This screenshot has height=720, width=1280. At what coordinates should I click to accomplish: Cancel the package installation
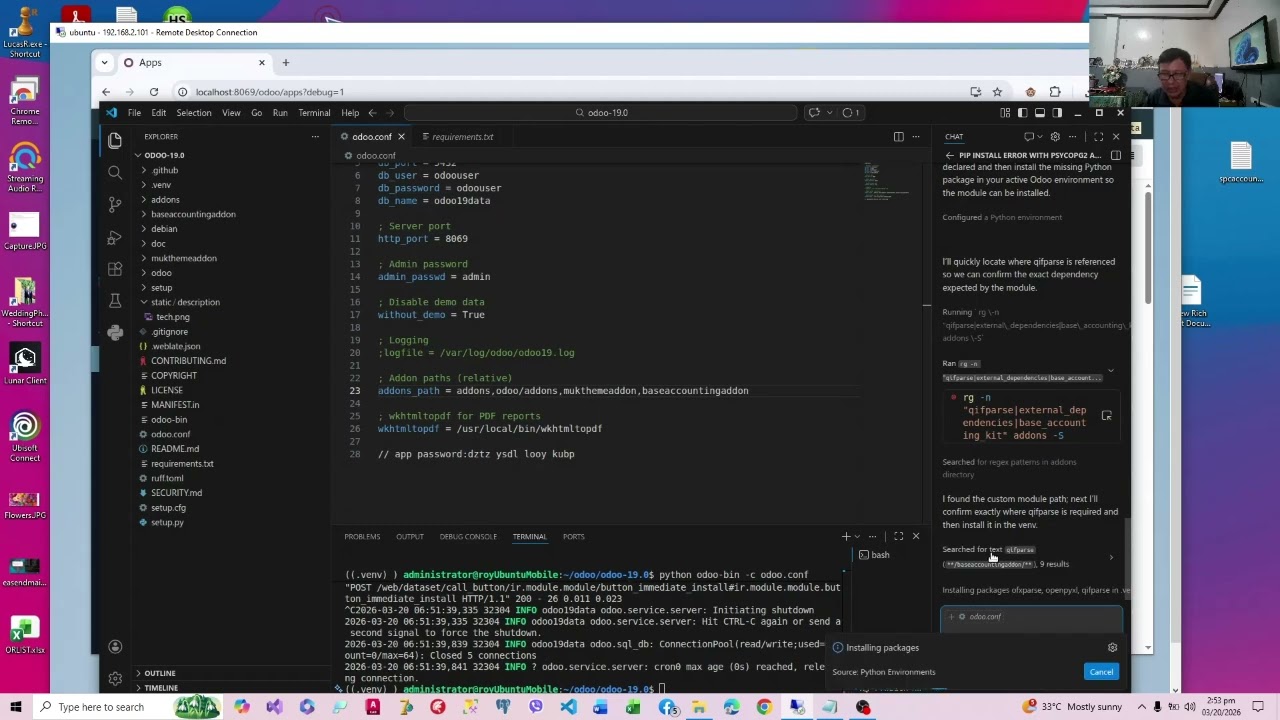tap(1101, 672)
